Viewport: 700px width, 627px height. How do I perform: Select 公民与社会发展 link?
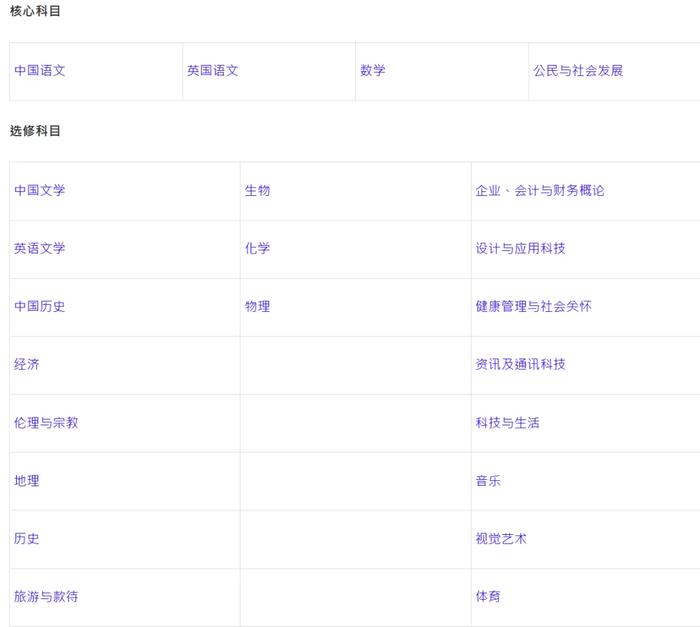coord(578,71)
